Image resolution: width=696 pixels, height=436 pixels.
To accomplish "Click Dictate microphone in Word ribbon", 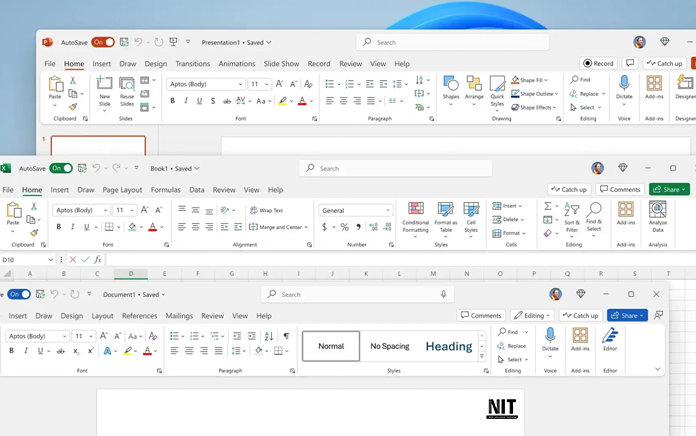I will click(x=550, y=334).
